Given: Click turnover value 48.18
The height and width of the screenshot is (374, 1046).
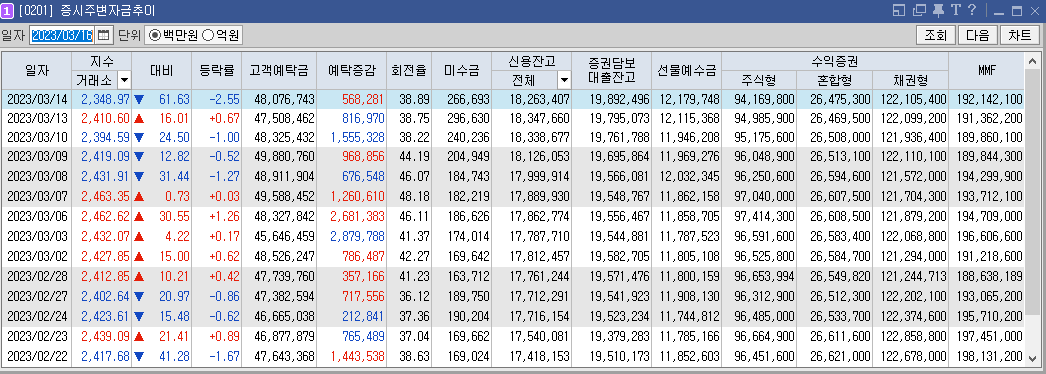Looking at the screenshot, I should 414,197.
